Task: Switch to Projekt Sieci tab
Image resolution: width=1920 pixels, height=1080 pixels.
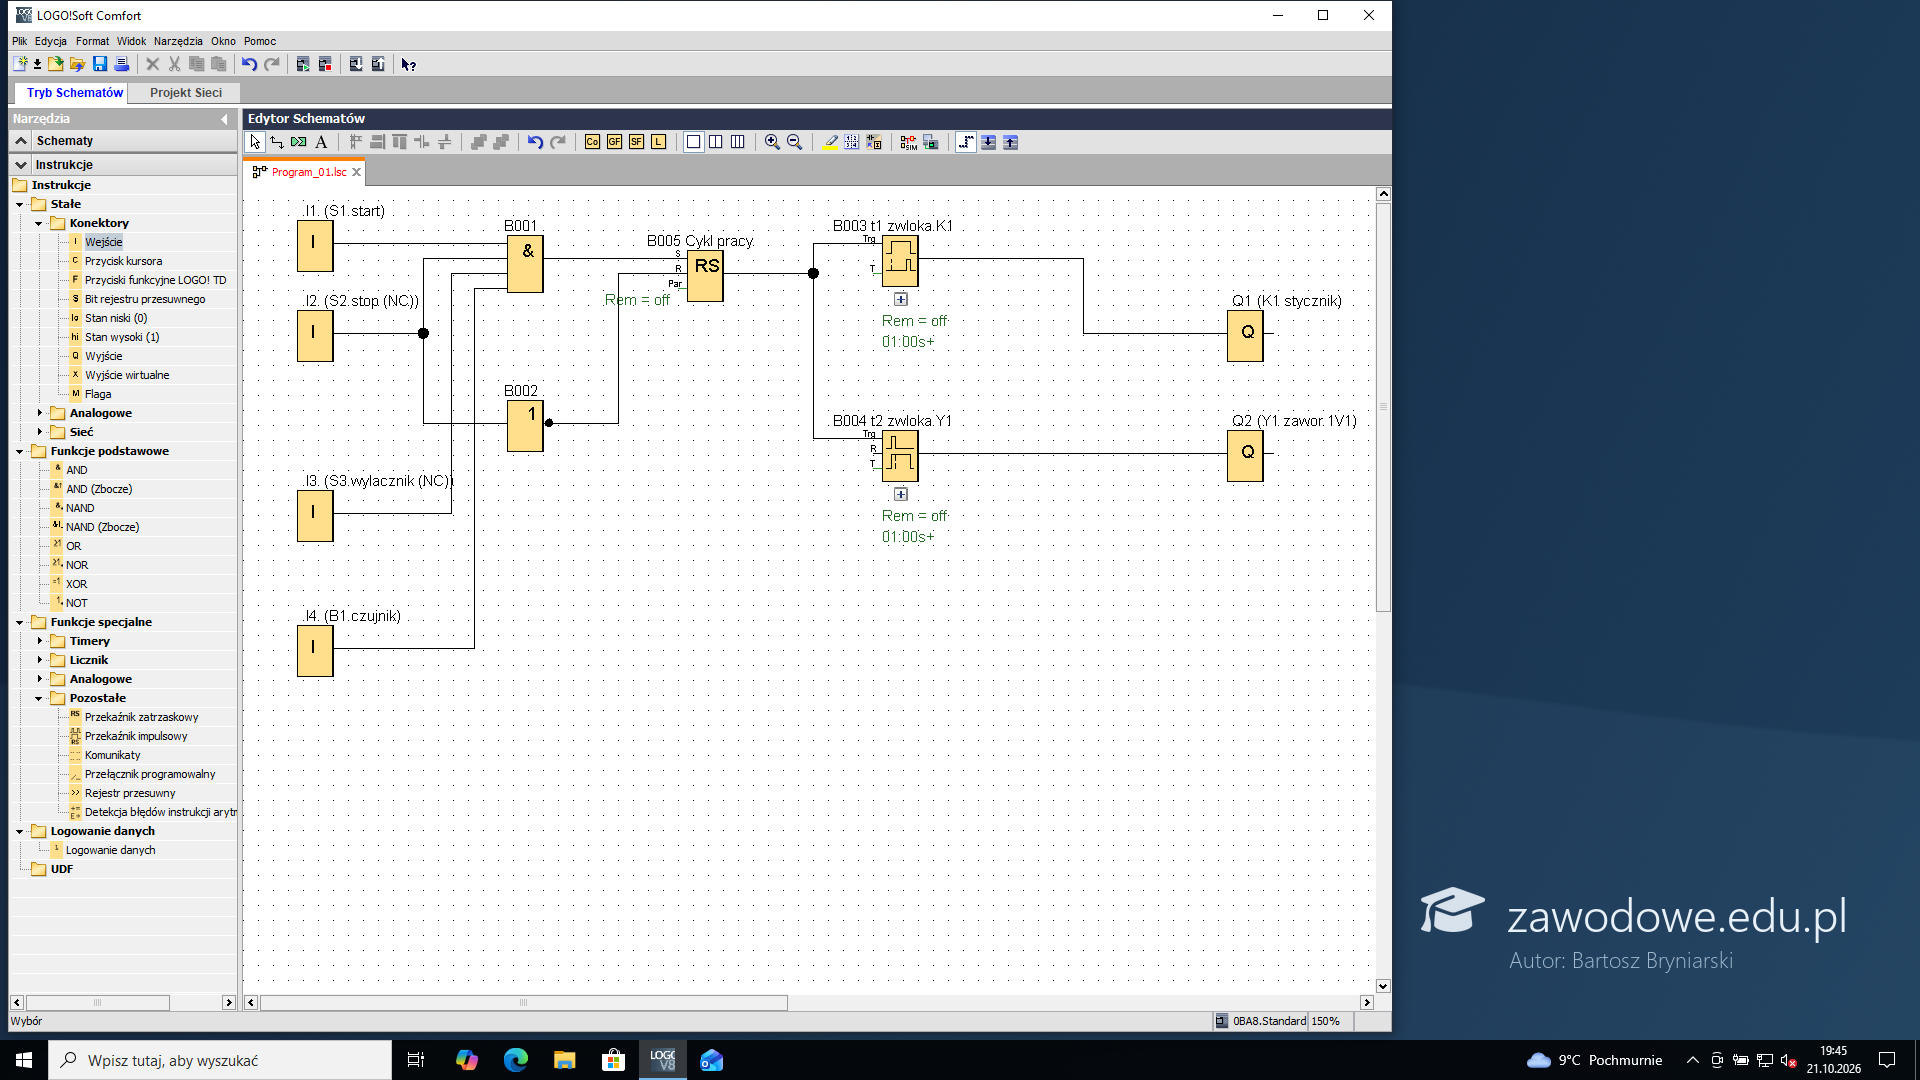Action: point(186,92)
